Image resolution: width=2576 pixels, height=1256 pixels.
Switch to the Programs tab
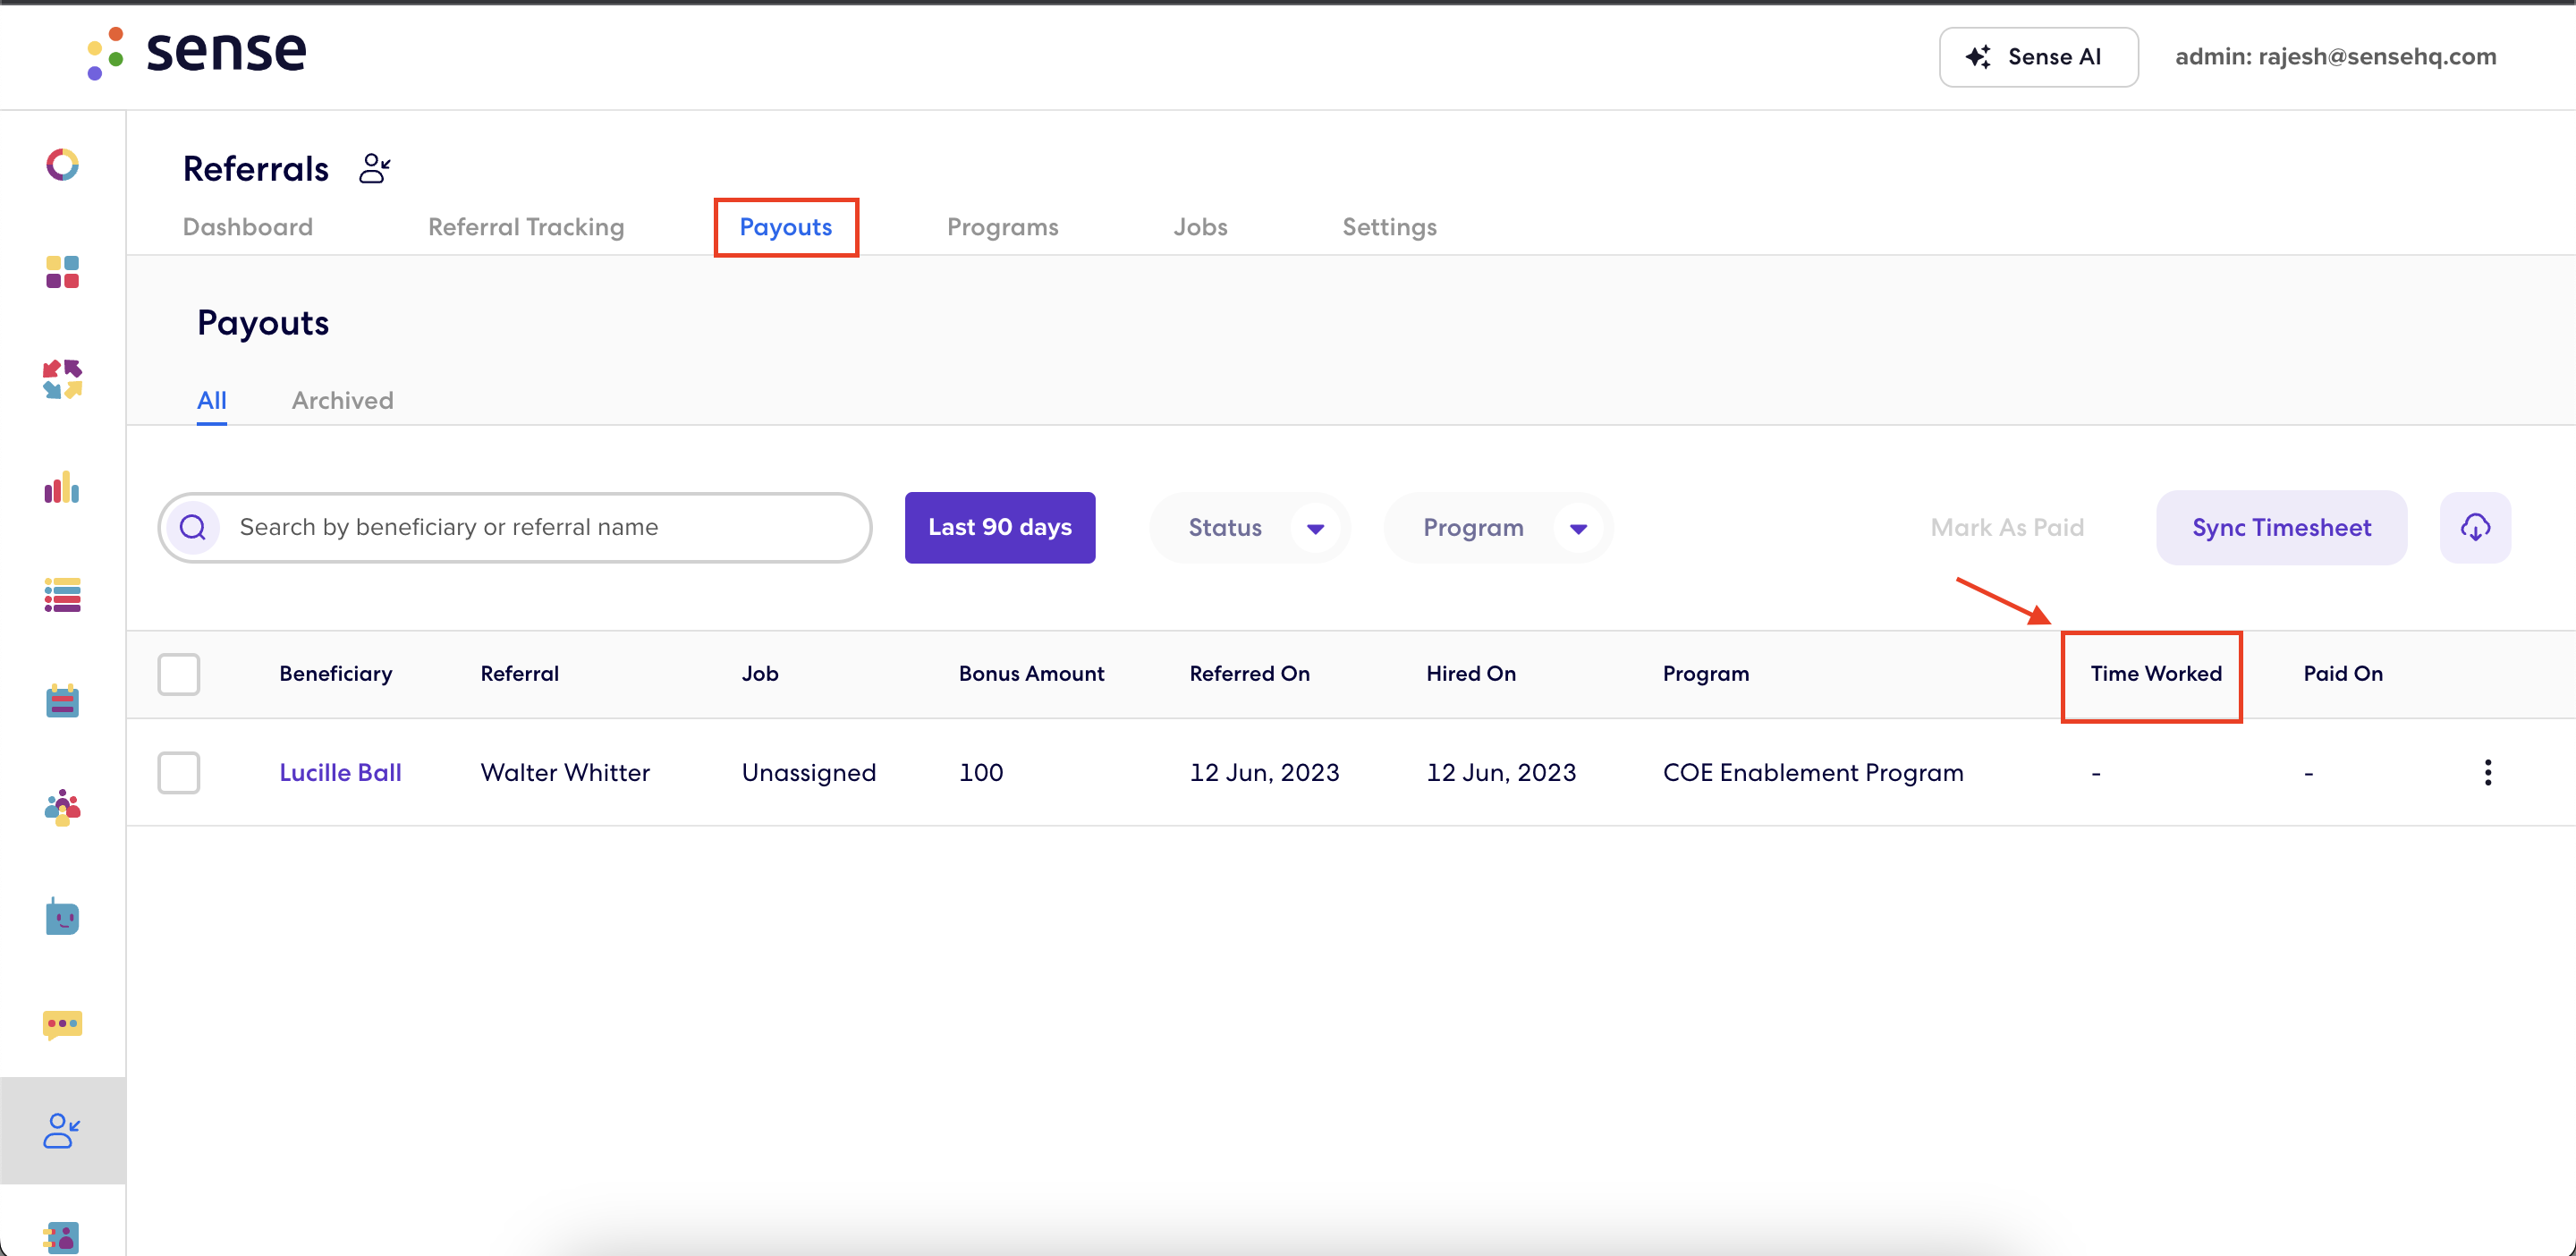click(1003, 227)
